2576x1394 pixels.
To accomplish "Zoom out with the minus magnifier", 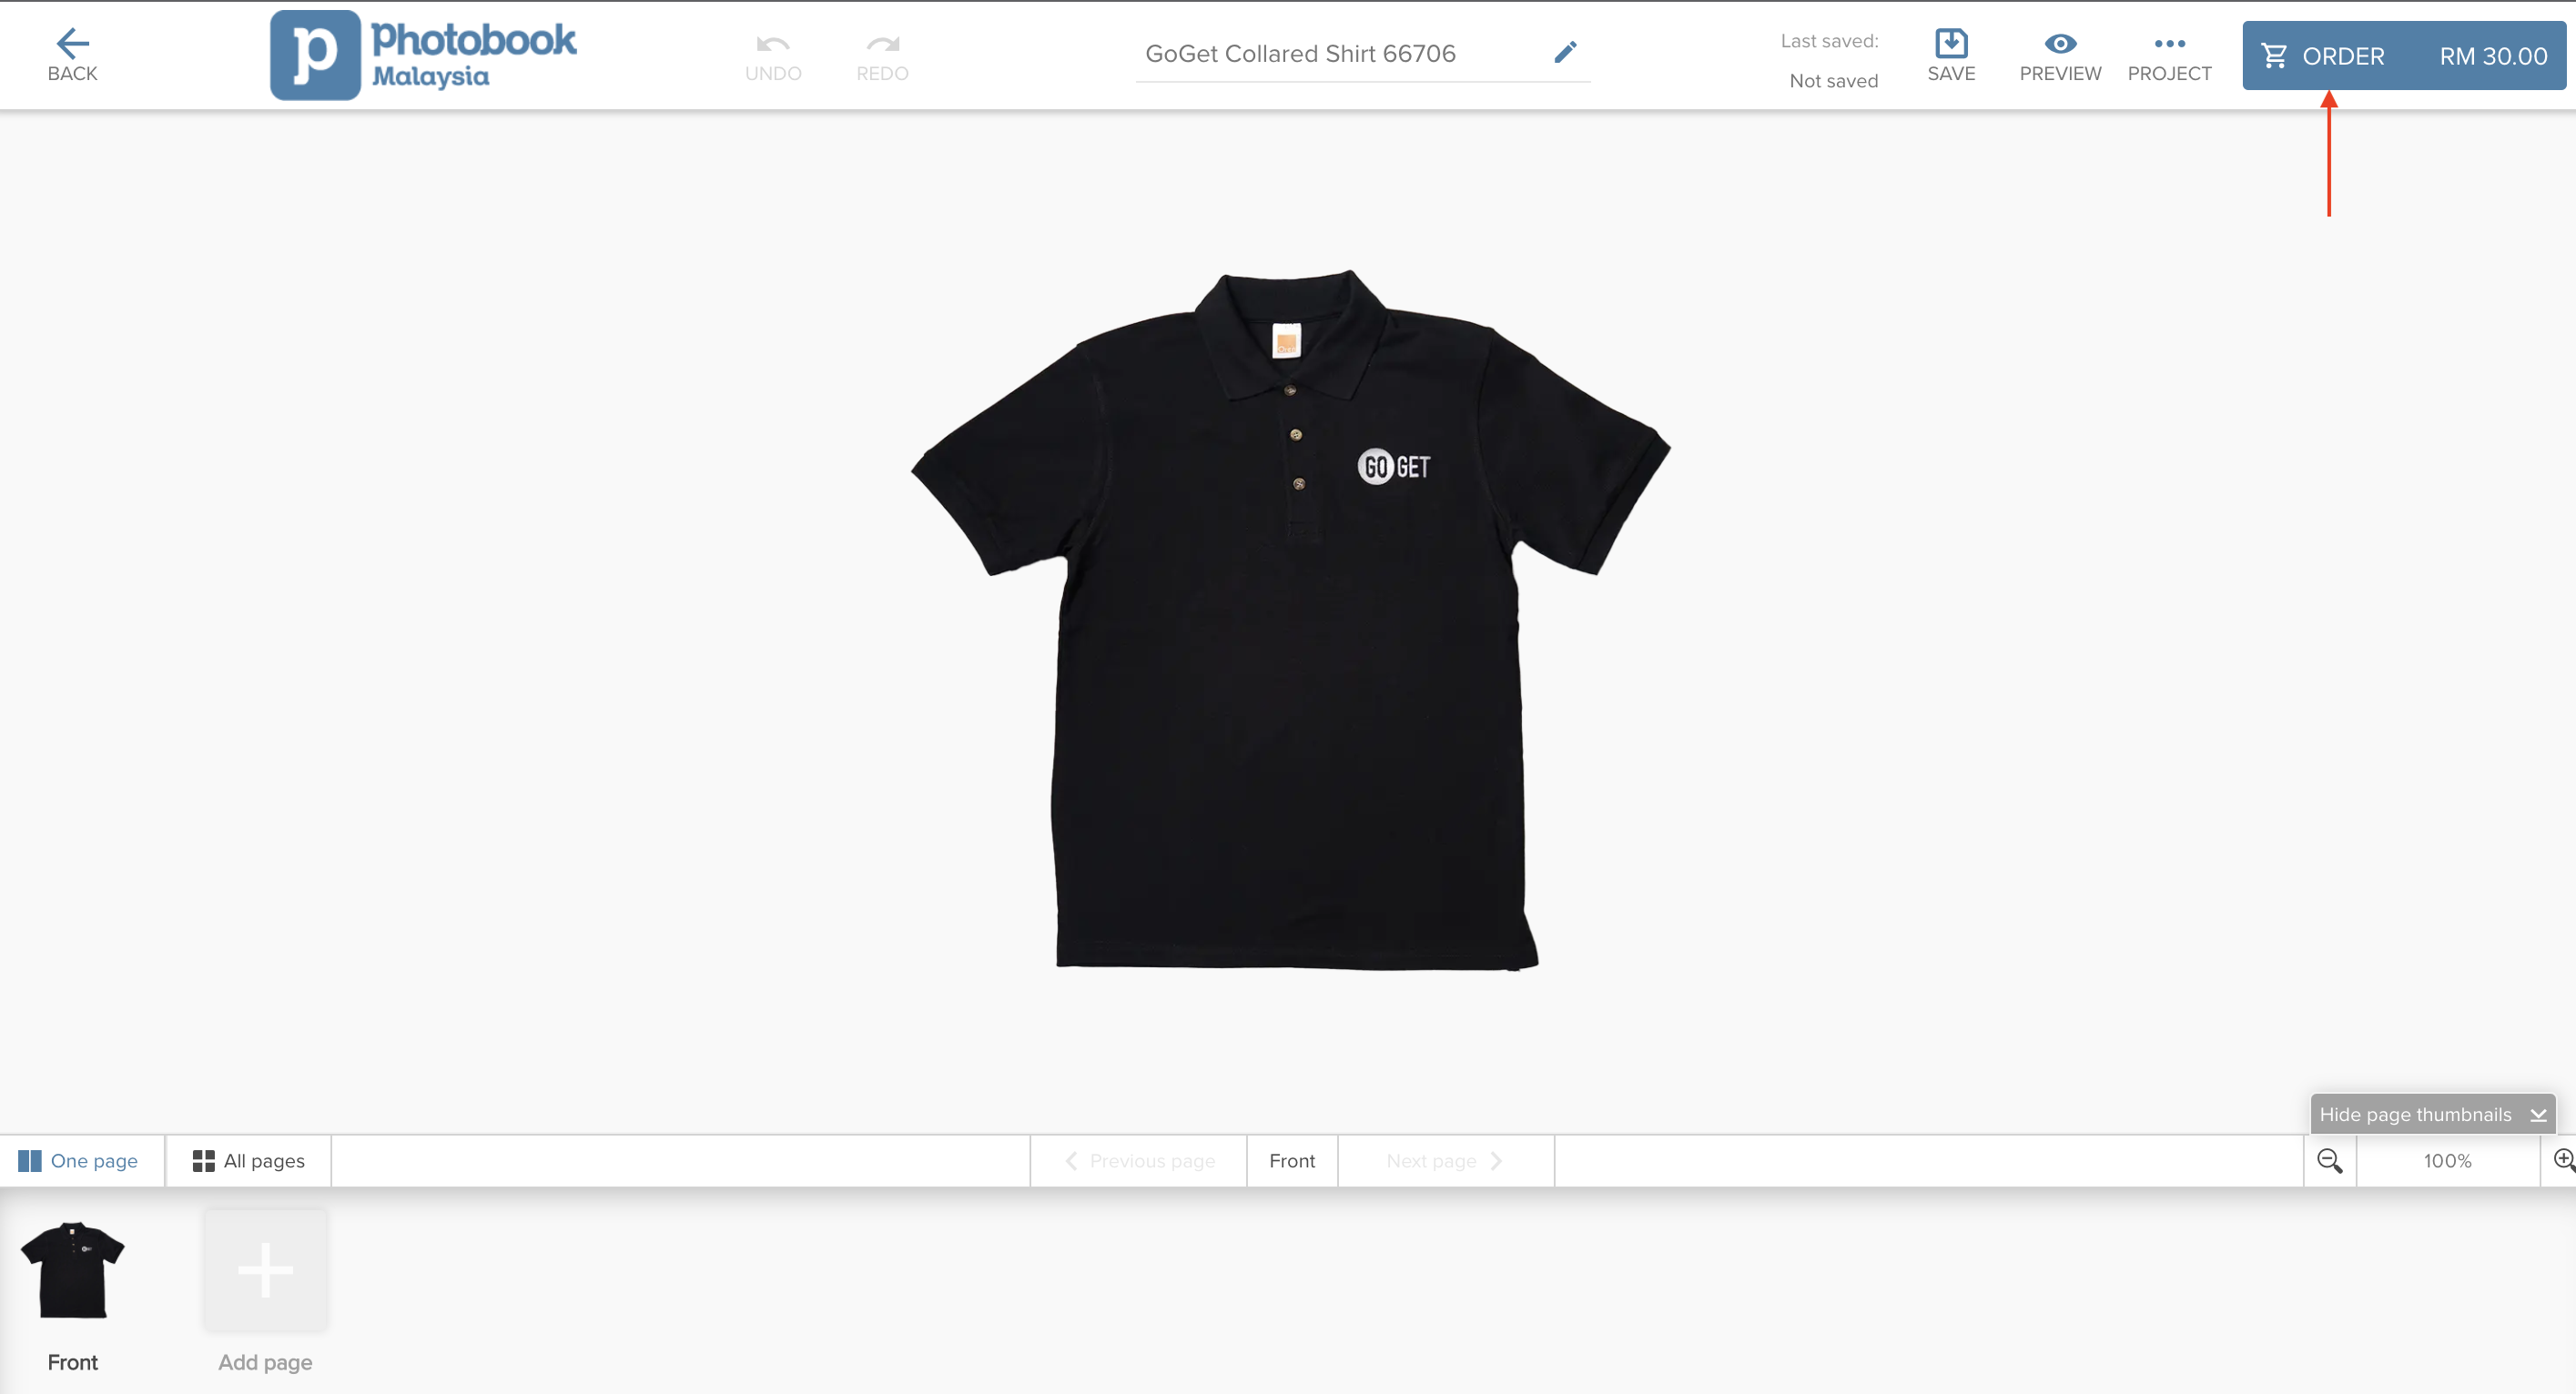I will (2330, 1161).
